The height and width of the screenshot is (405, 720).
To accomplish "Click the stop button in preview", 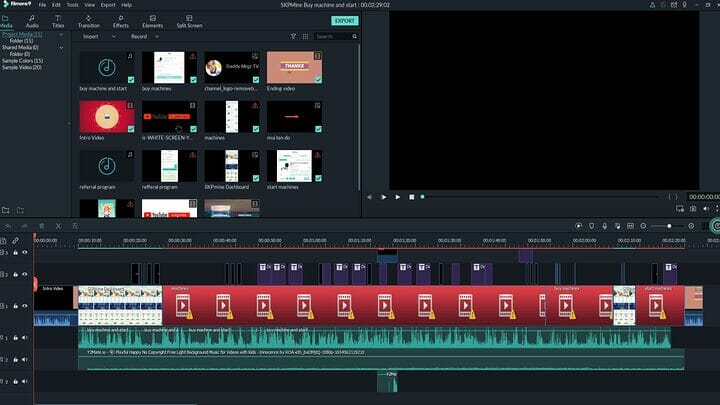I will (x=412, y=197).
